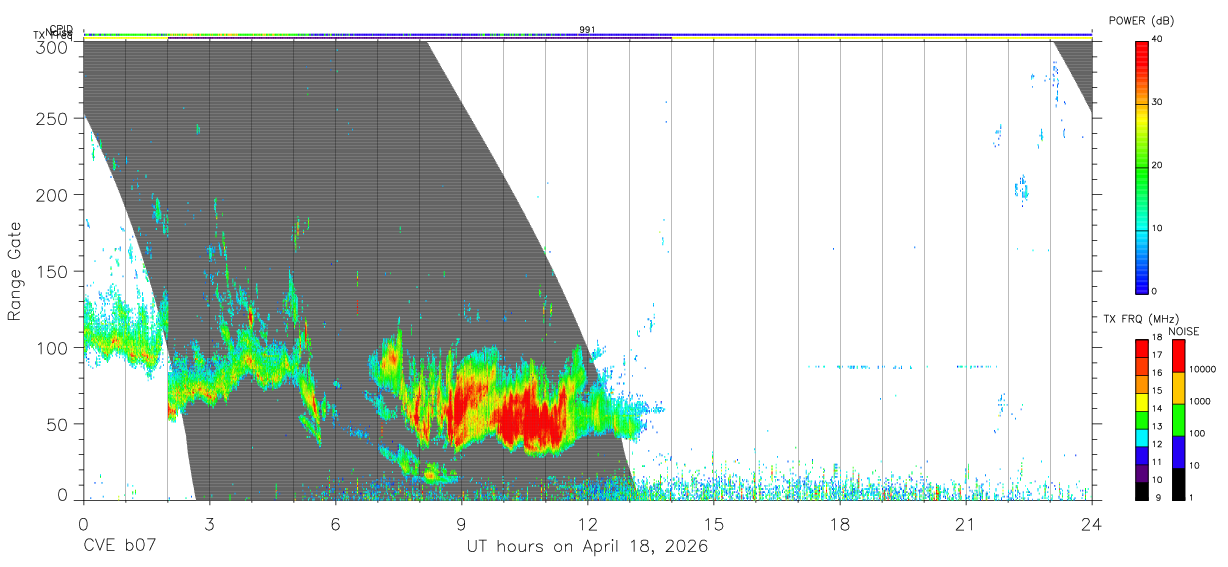Image resolution: width=1228 pixels, height=567 pixels.
Task: Click the 24 tick label on UT hours axis
Action: pos(1092,524)
